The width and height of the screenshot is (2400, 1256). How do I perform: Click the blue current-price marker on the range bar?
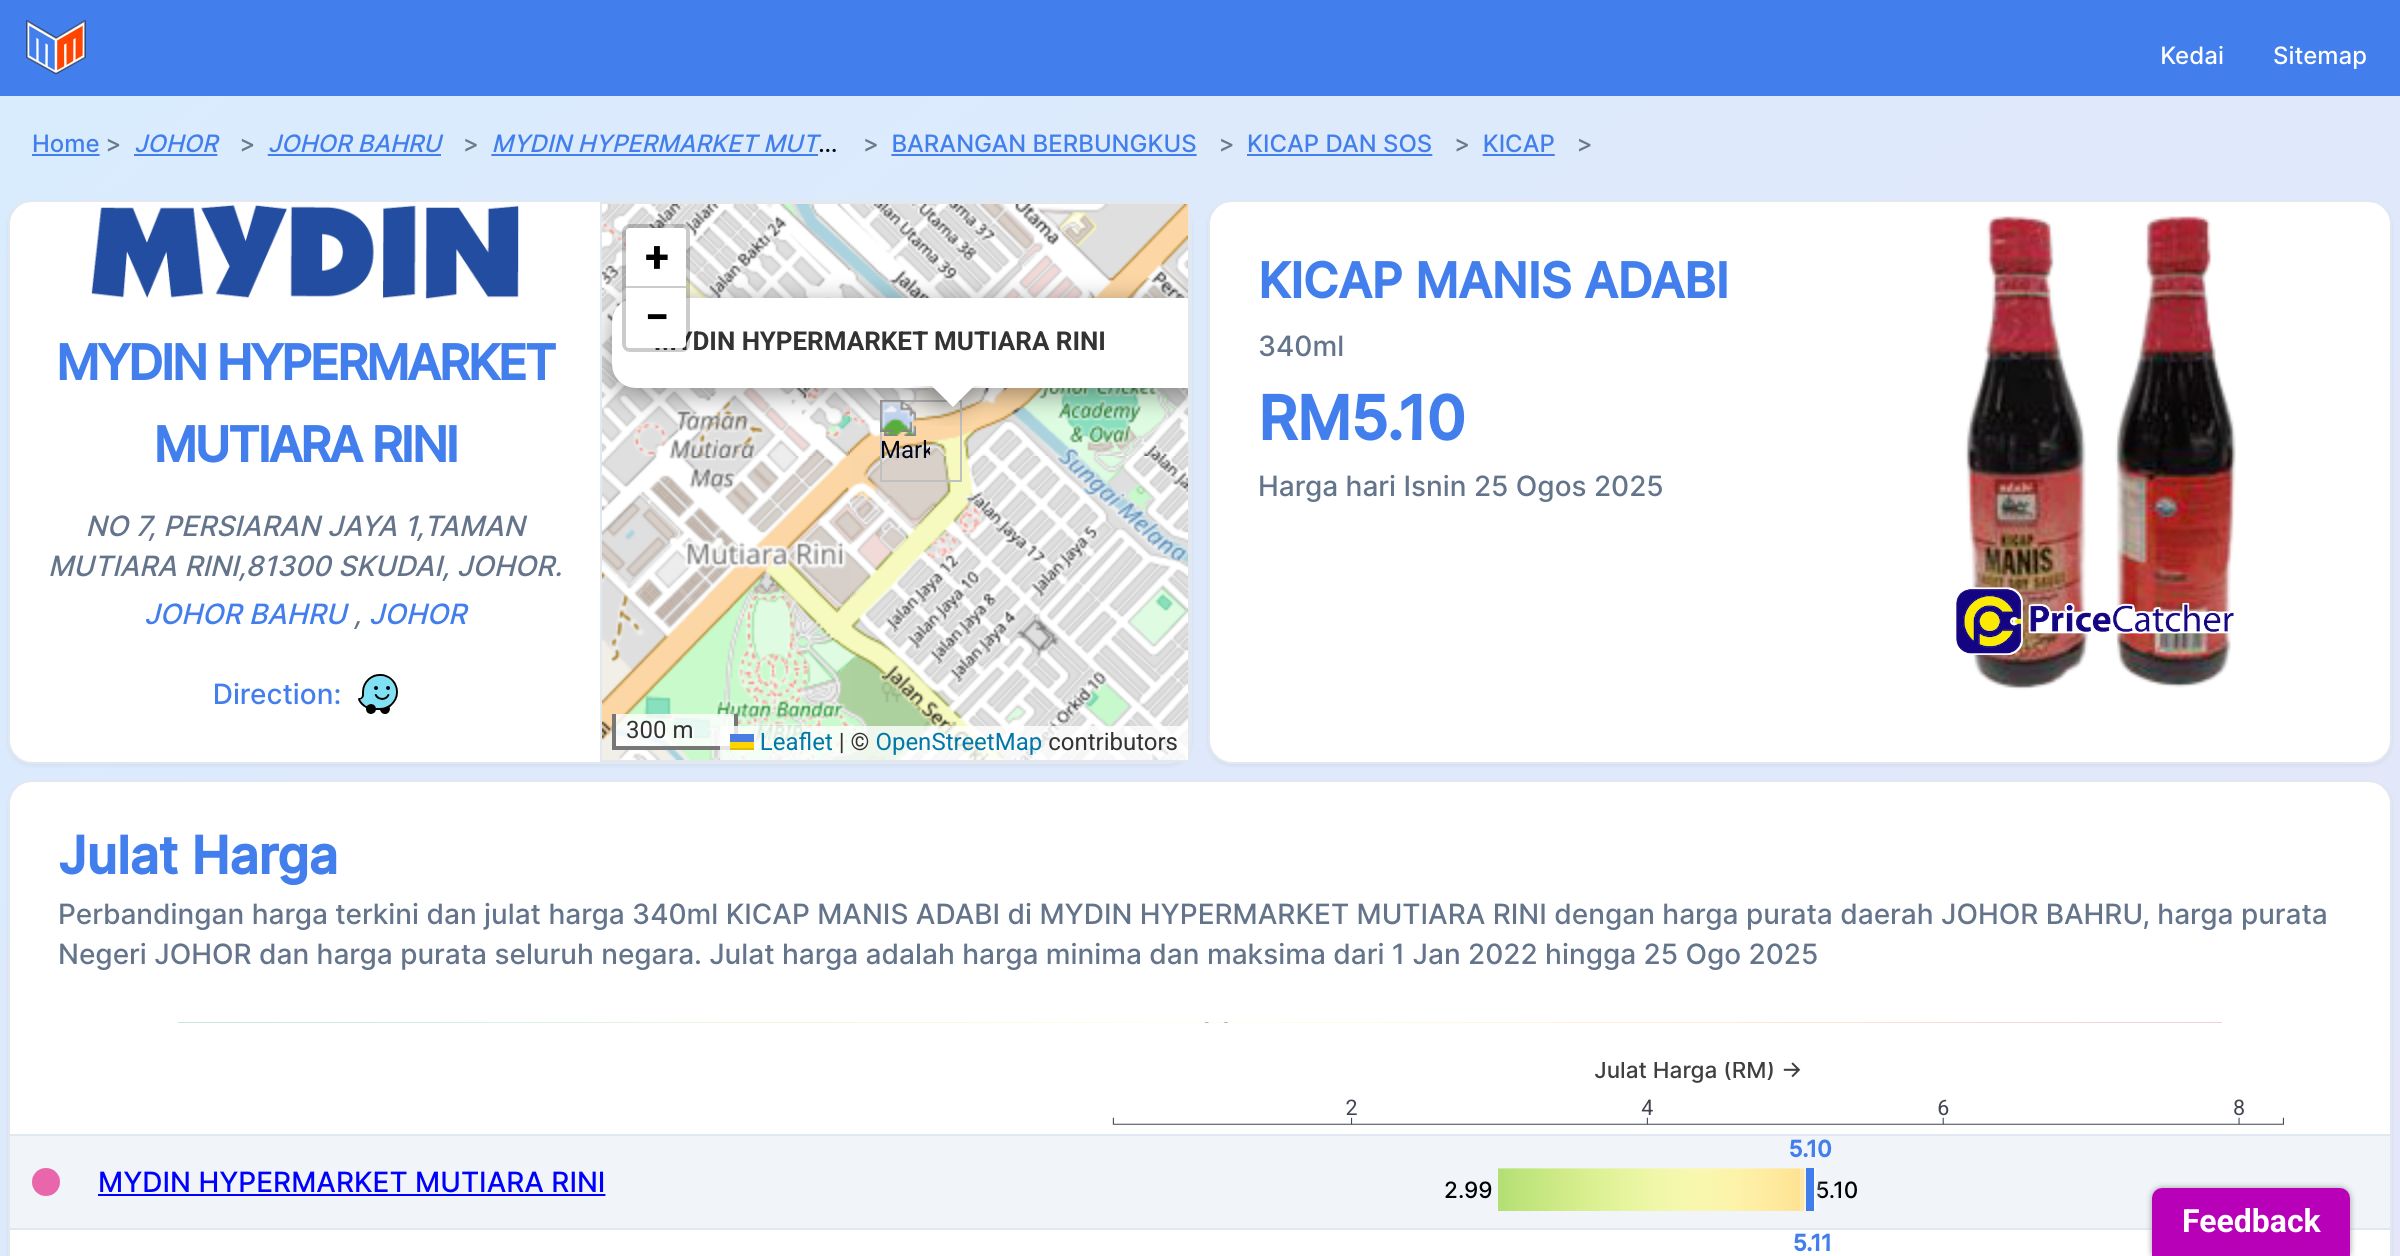[1810, 1190]
